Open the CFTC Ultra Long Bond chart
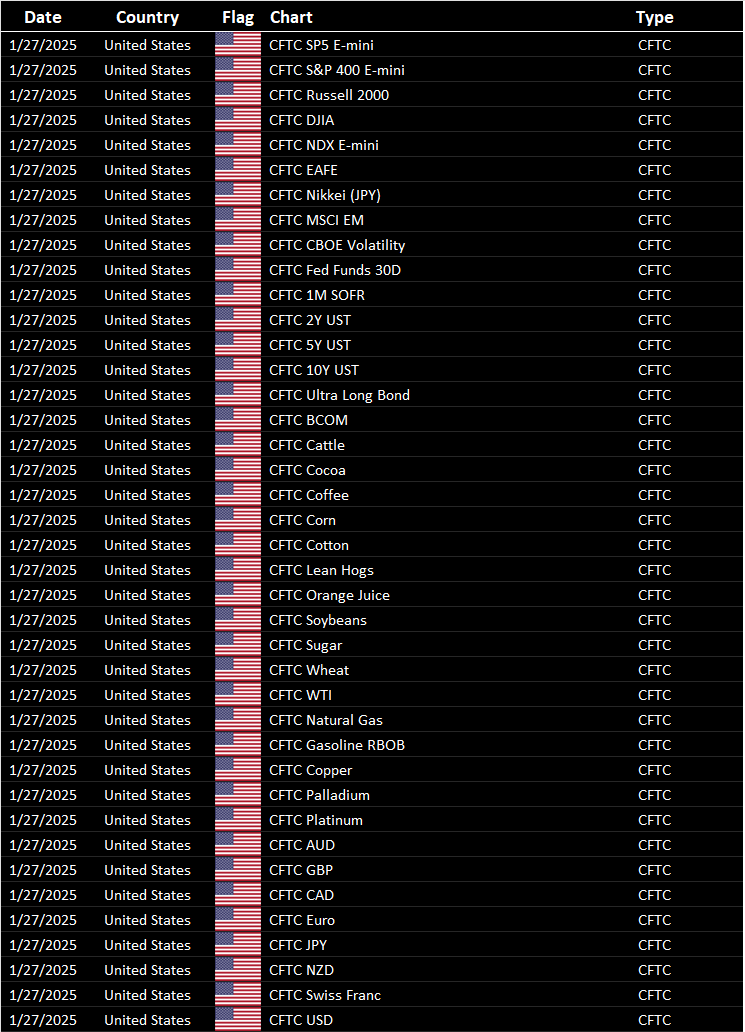This screenshot has height=1032, width=745. tap(339, 395)
